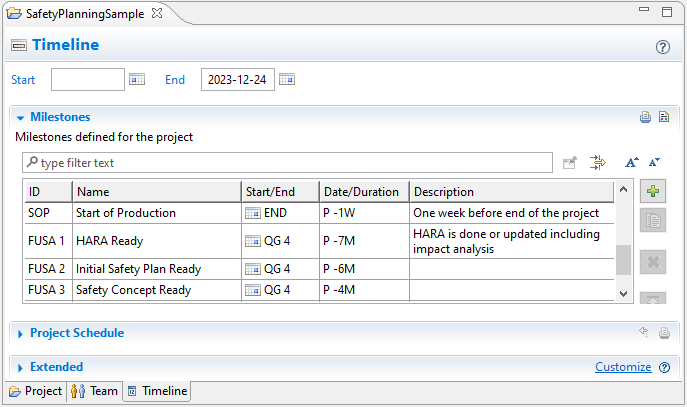687x407 pixels.
Task: Click the help icon next to Customize
Action: point(664,367)
